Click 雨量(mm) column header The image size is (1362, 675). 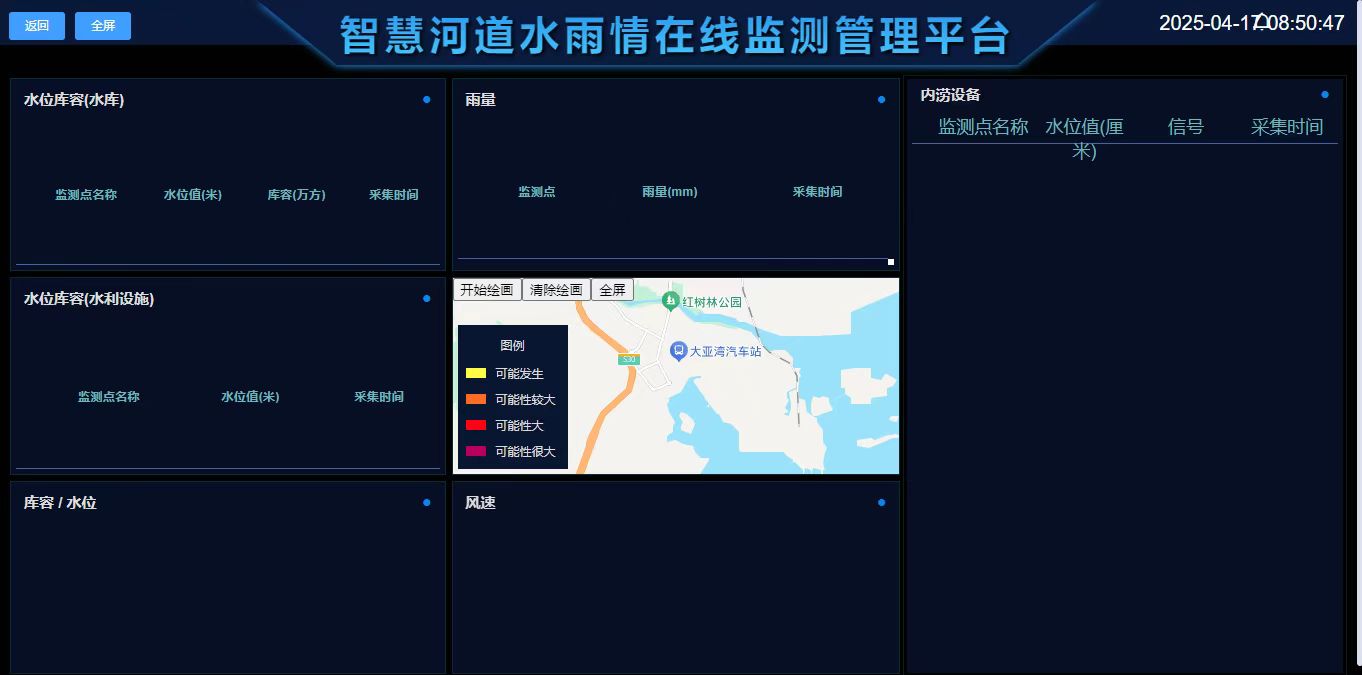(670, 192)
